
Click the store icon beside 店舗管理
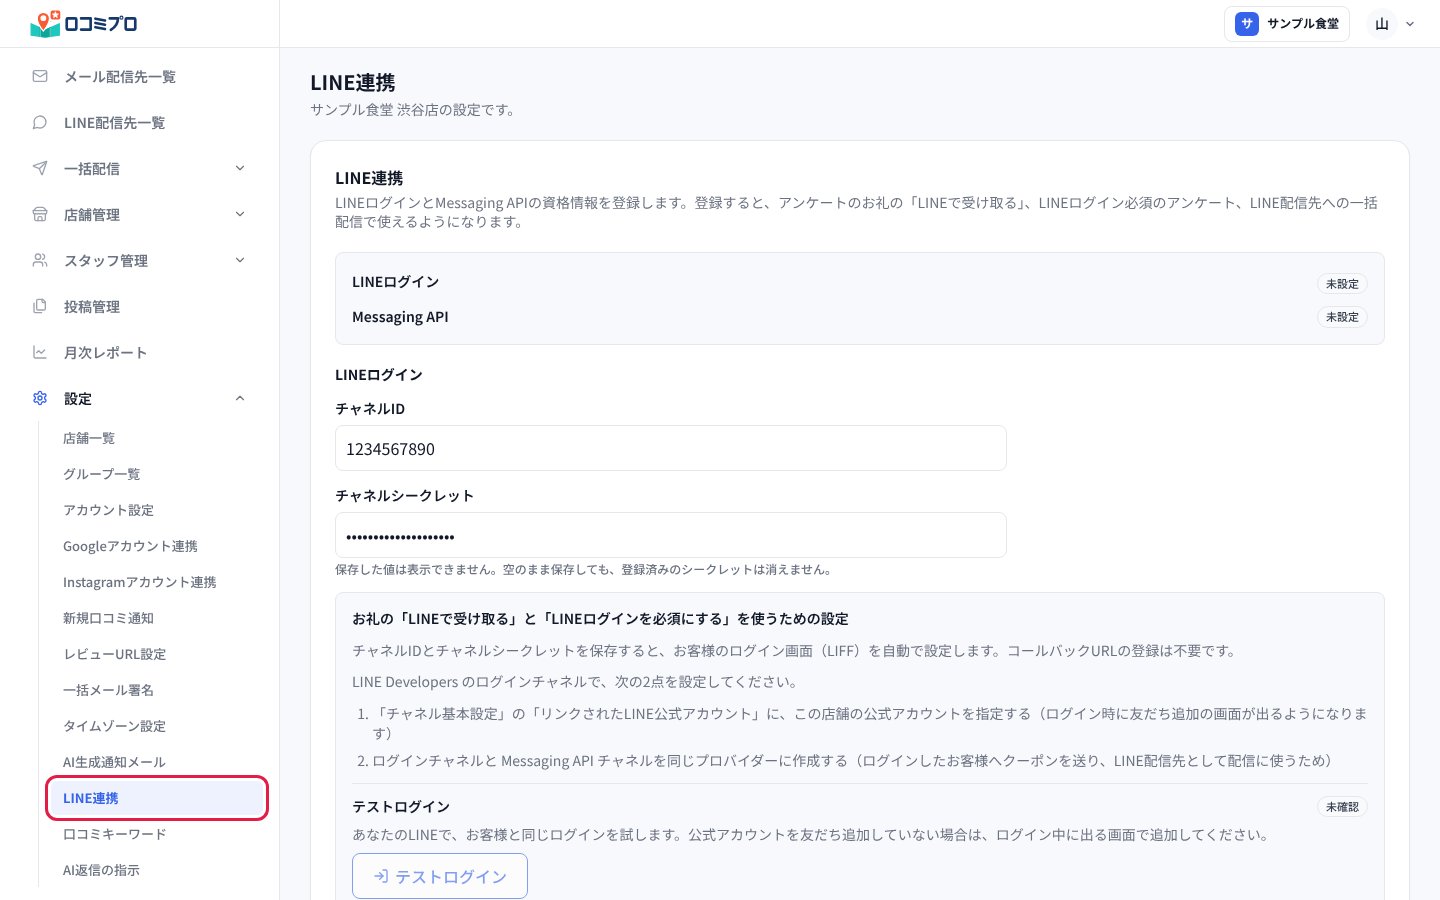(40, 214)
